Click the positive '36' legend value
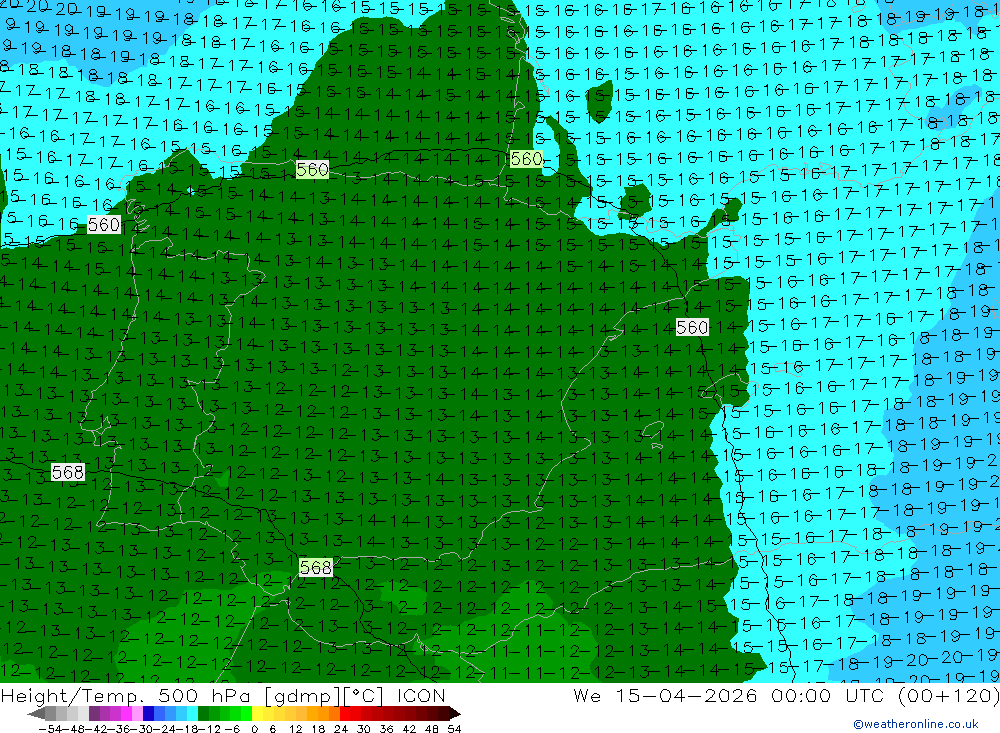The image size is (1000, 733). [x=386, y=729]
